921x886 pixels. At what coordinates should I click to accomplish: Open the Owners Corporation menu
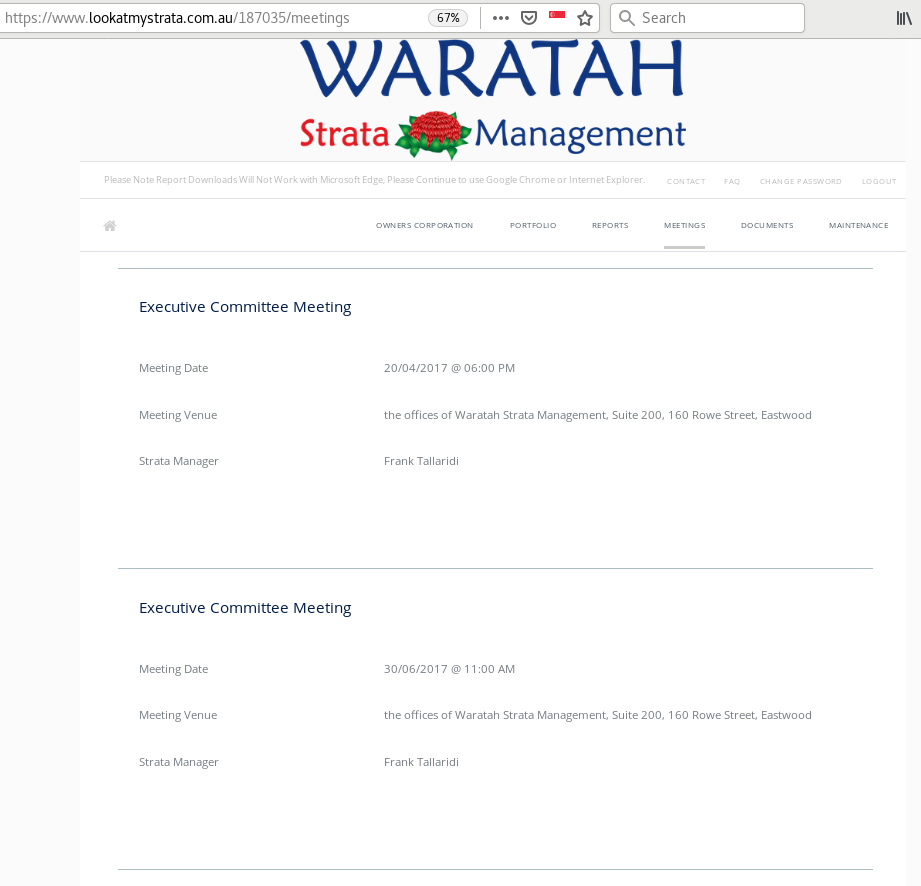(x=424, y=226)
